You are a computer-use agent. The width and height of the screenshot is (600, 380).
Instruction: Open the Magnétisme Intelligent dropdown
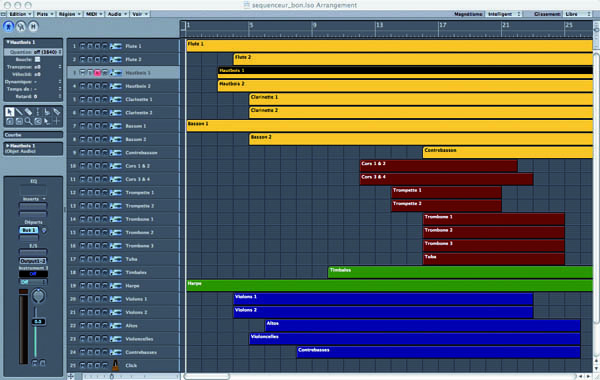504,14
